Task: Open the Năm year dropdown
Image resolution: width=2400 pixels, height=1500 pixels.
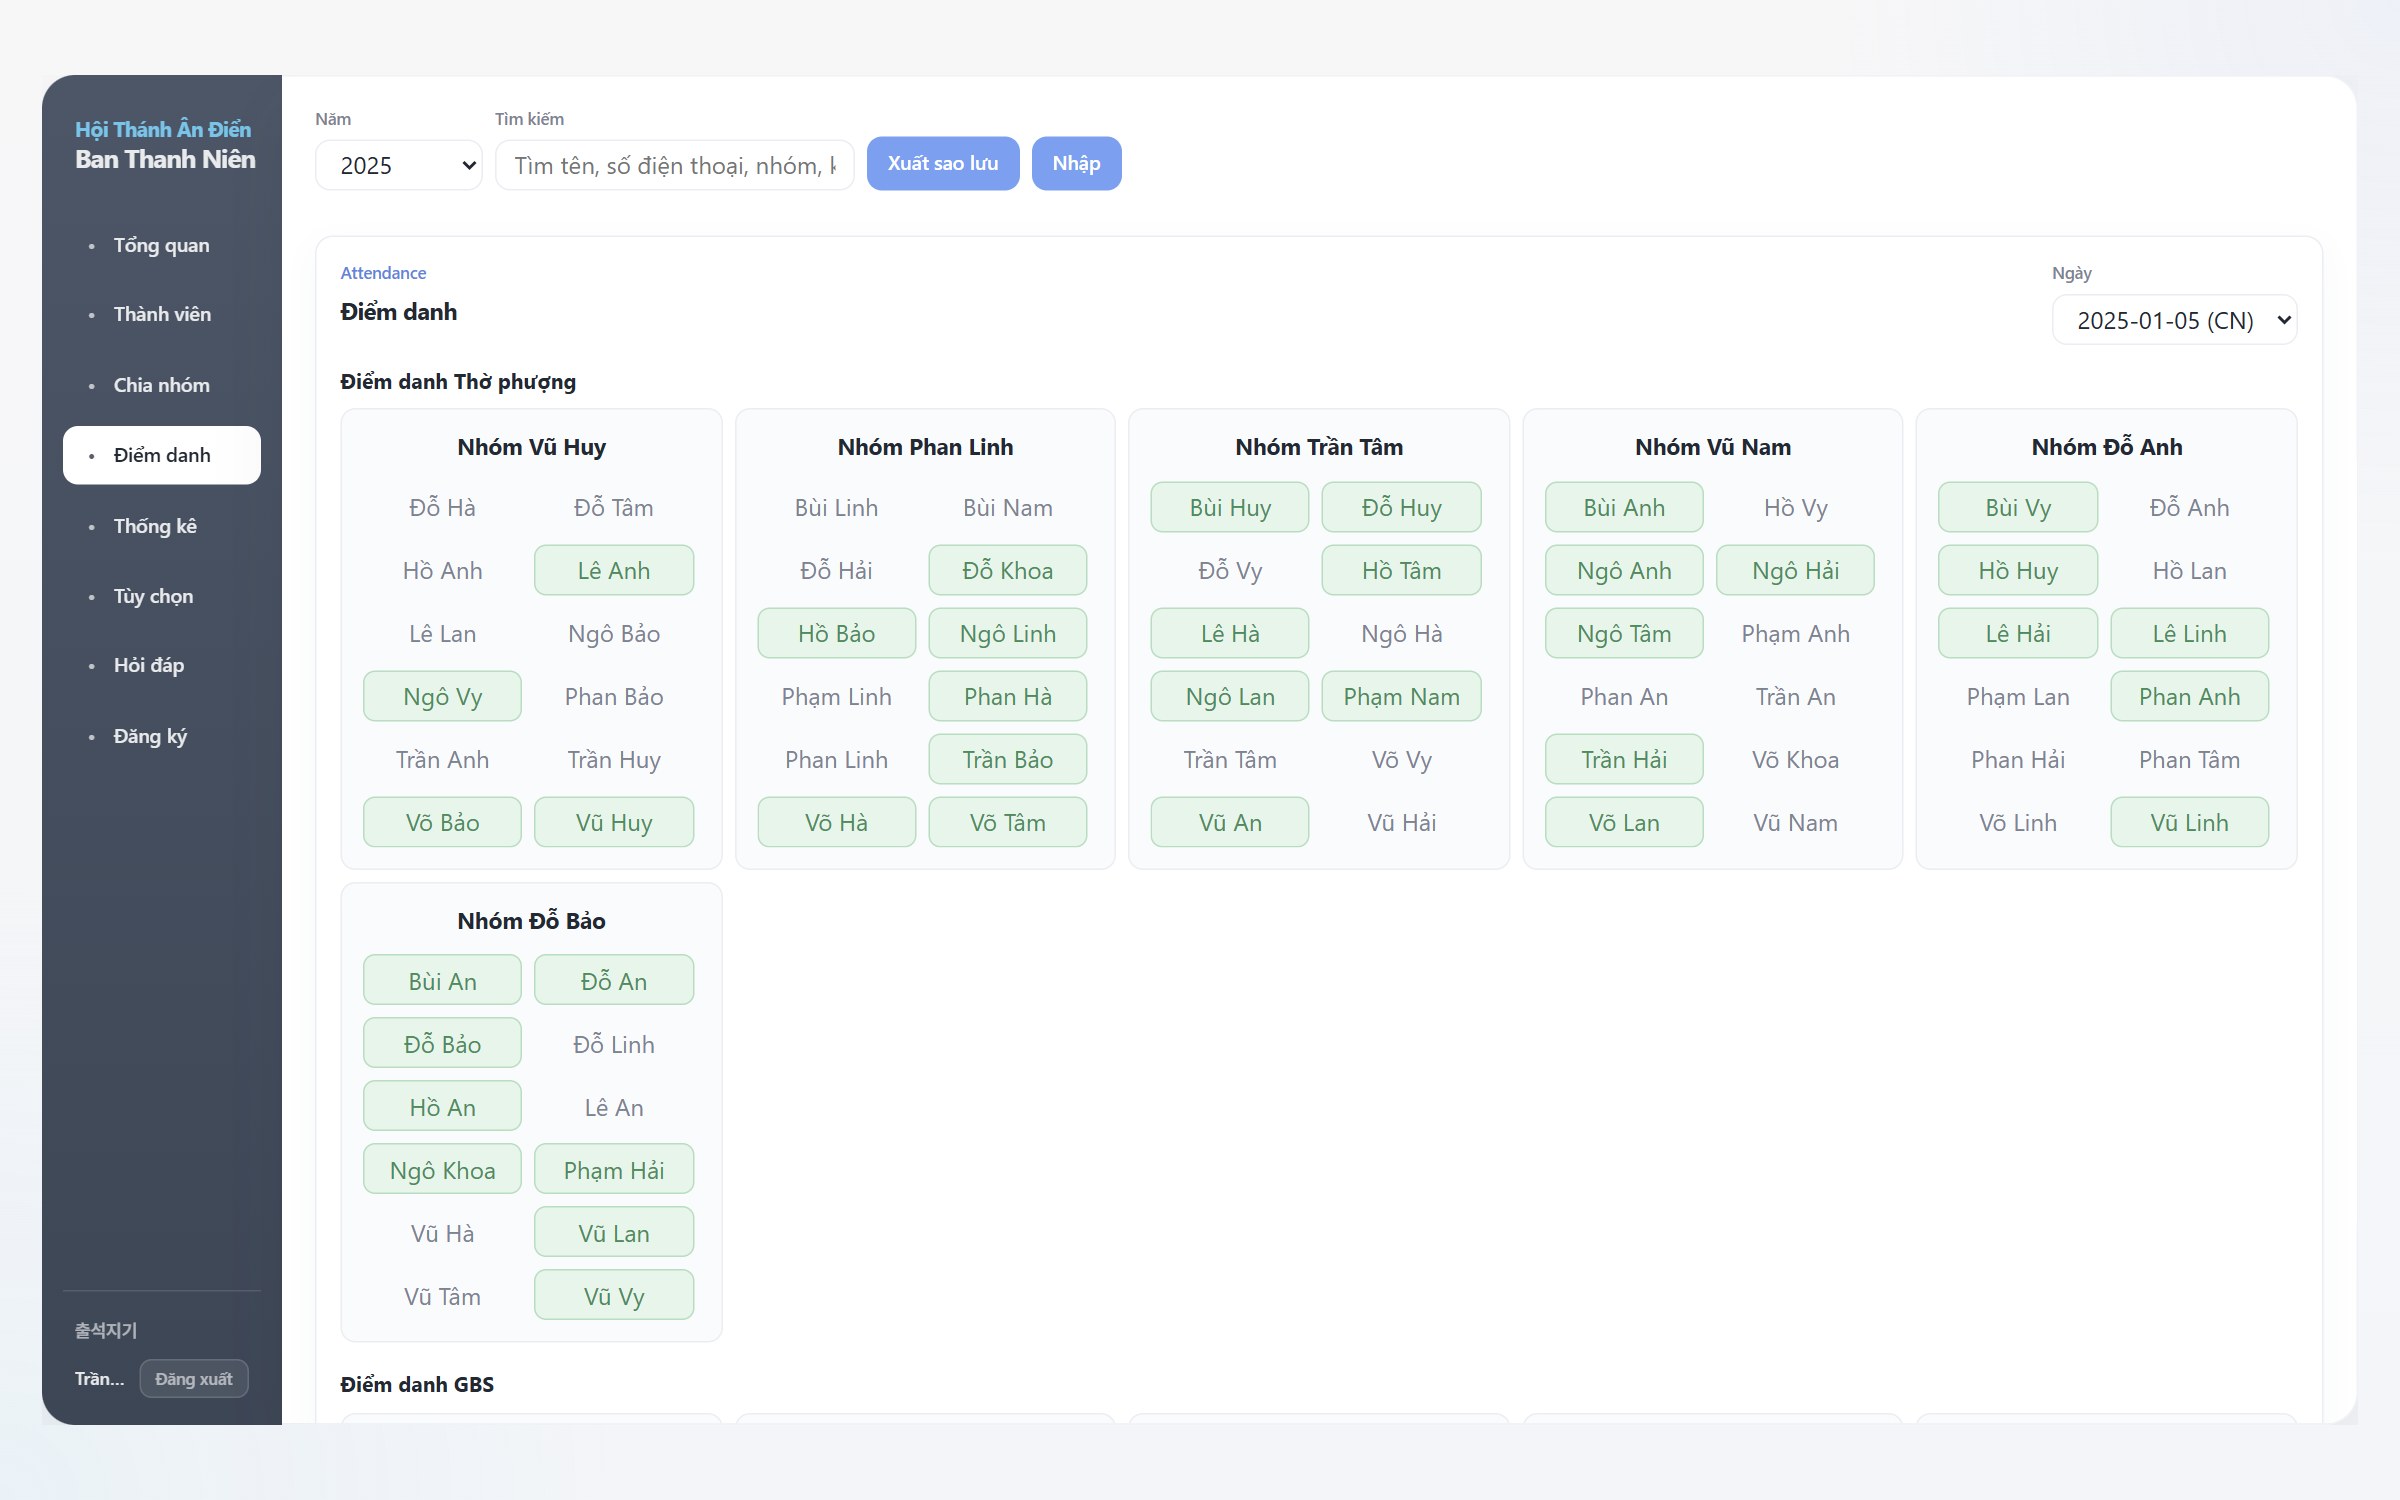Action: point(398,165)
